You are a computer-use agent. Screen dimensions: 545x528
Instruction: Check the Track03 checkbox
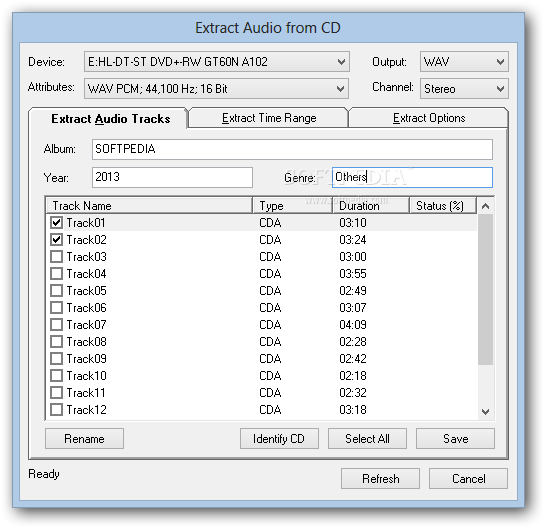point(56,257)
